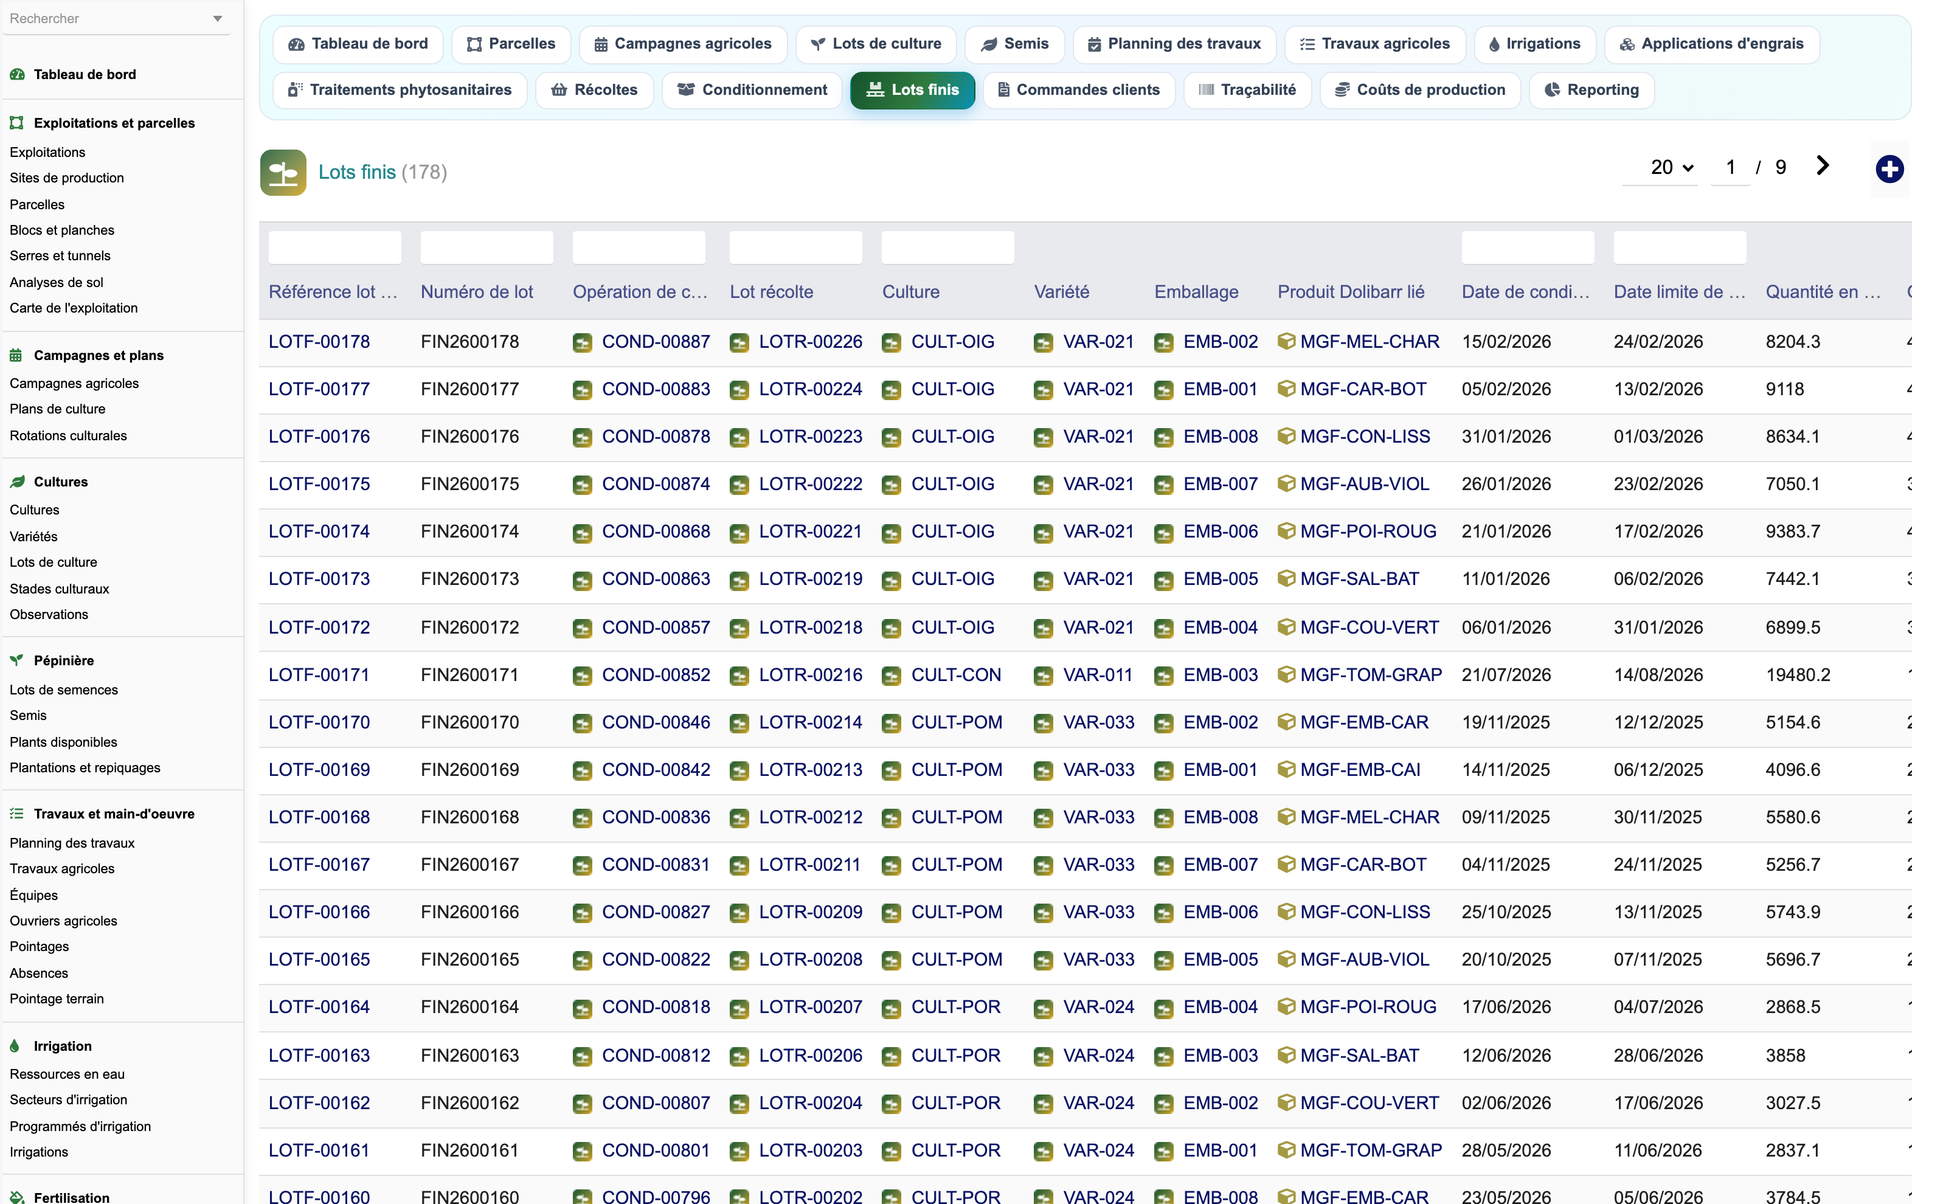The width and height of the screenshot is (1946, 1204).
Task: Click the icon beside COND-00863
Action: click(x=582, y=580)
